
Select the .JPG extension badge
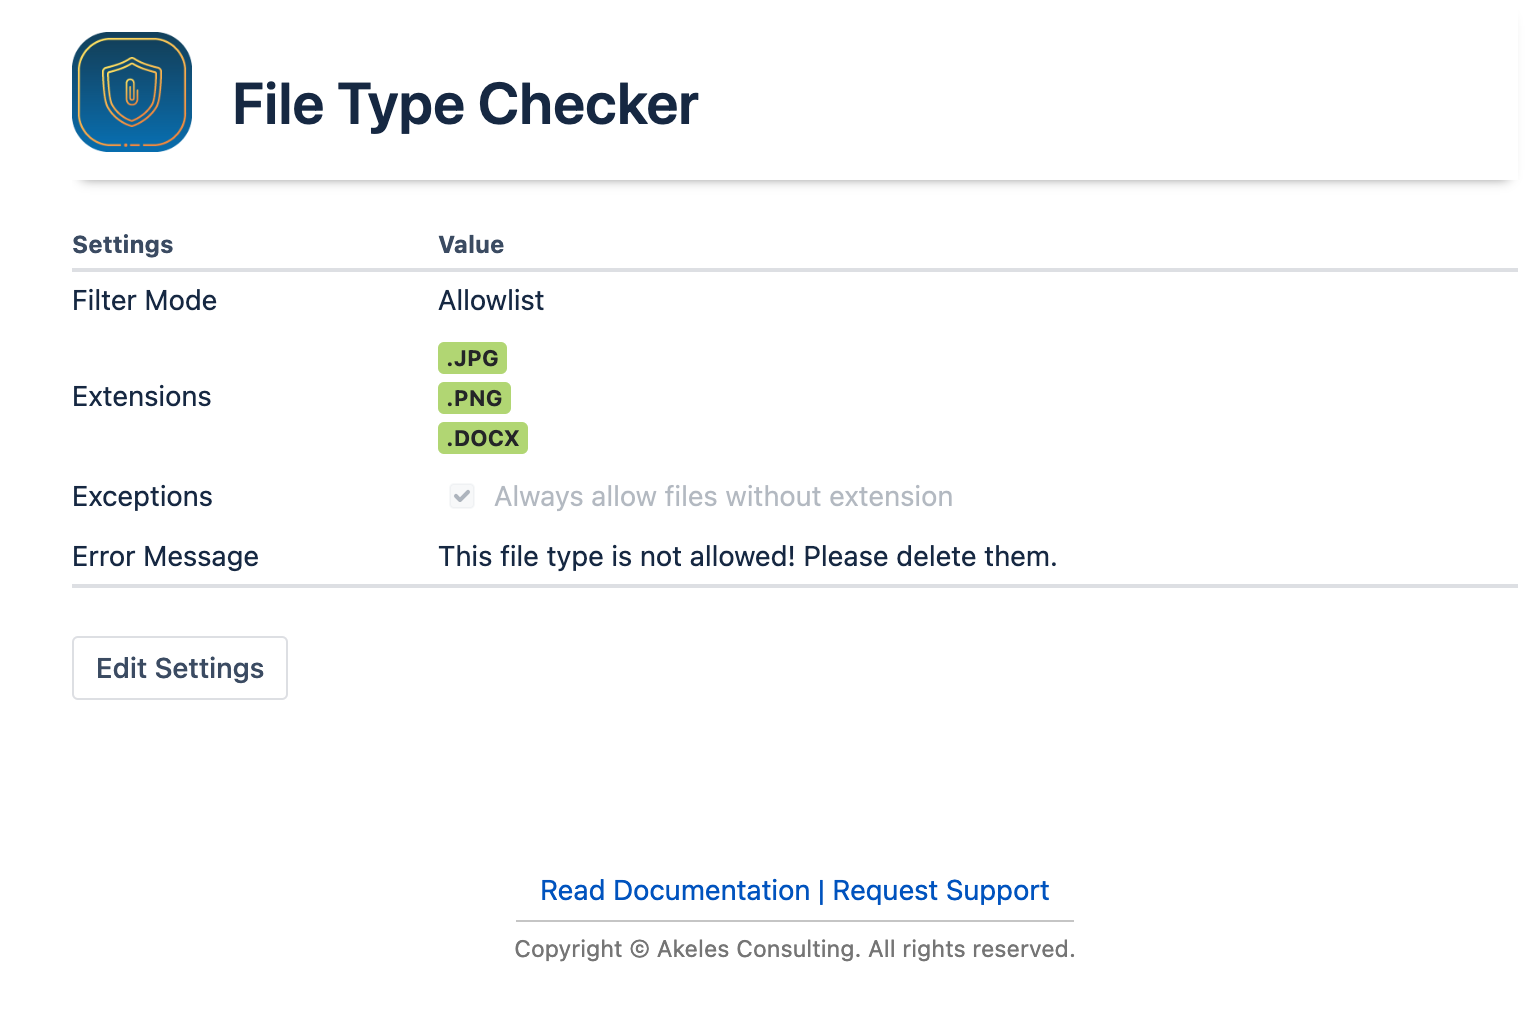tap(471, 357)
